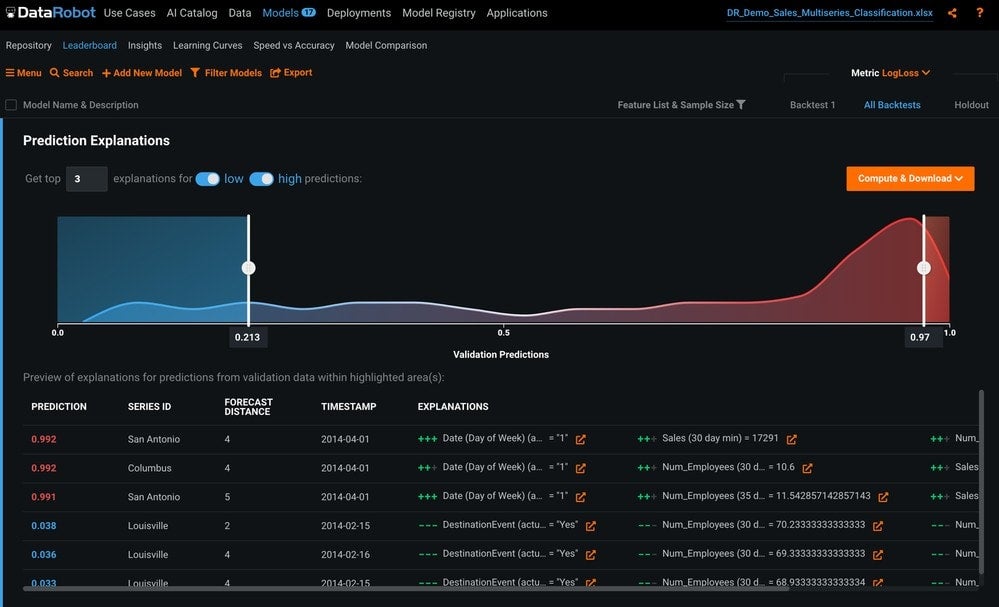Open link icon for Num_Employees = 10.6
This screenshot has height=607, width=999.
807,468
